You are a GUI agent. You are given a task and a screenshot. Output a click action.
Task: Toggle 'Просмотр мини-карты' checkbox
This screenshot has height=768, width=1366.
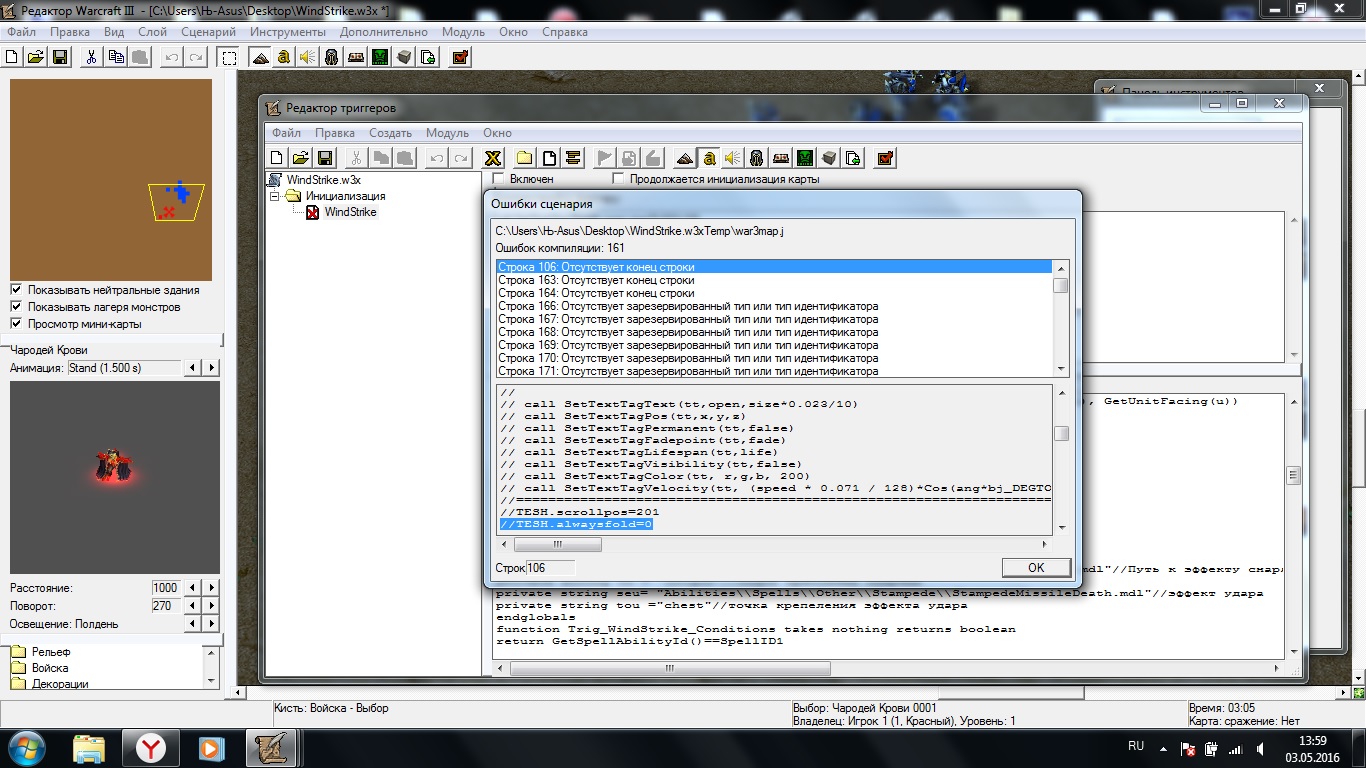coord(16,324)
